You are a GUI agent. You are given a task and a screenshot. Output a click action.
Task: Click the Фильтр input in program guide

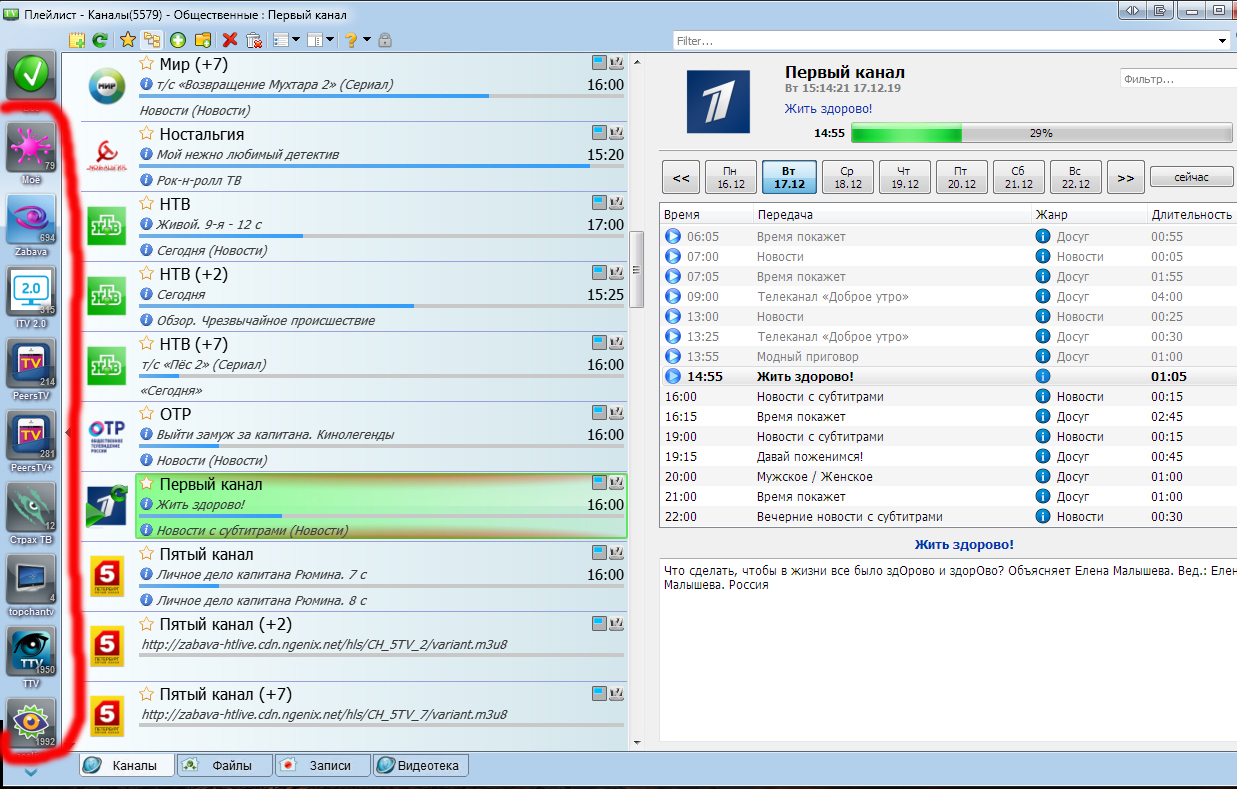pos(1177,79)
